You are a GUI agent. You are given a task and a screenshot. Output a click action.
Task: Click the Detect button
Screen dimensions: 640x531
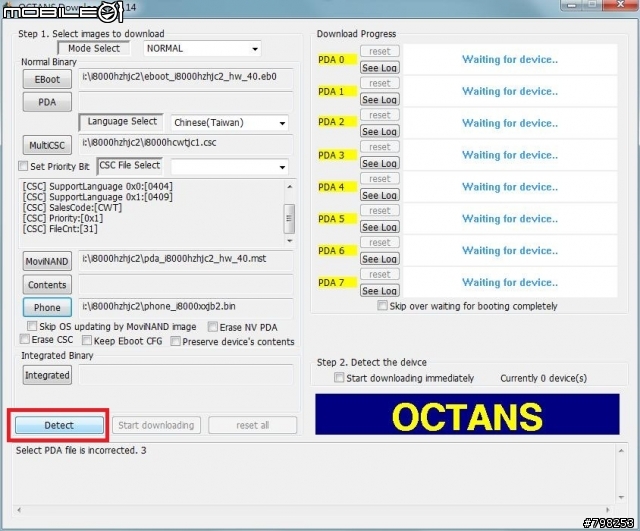(59, 425)
